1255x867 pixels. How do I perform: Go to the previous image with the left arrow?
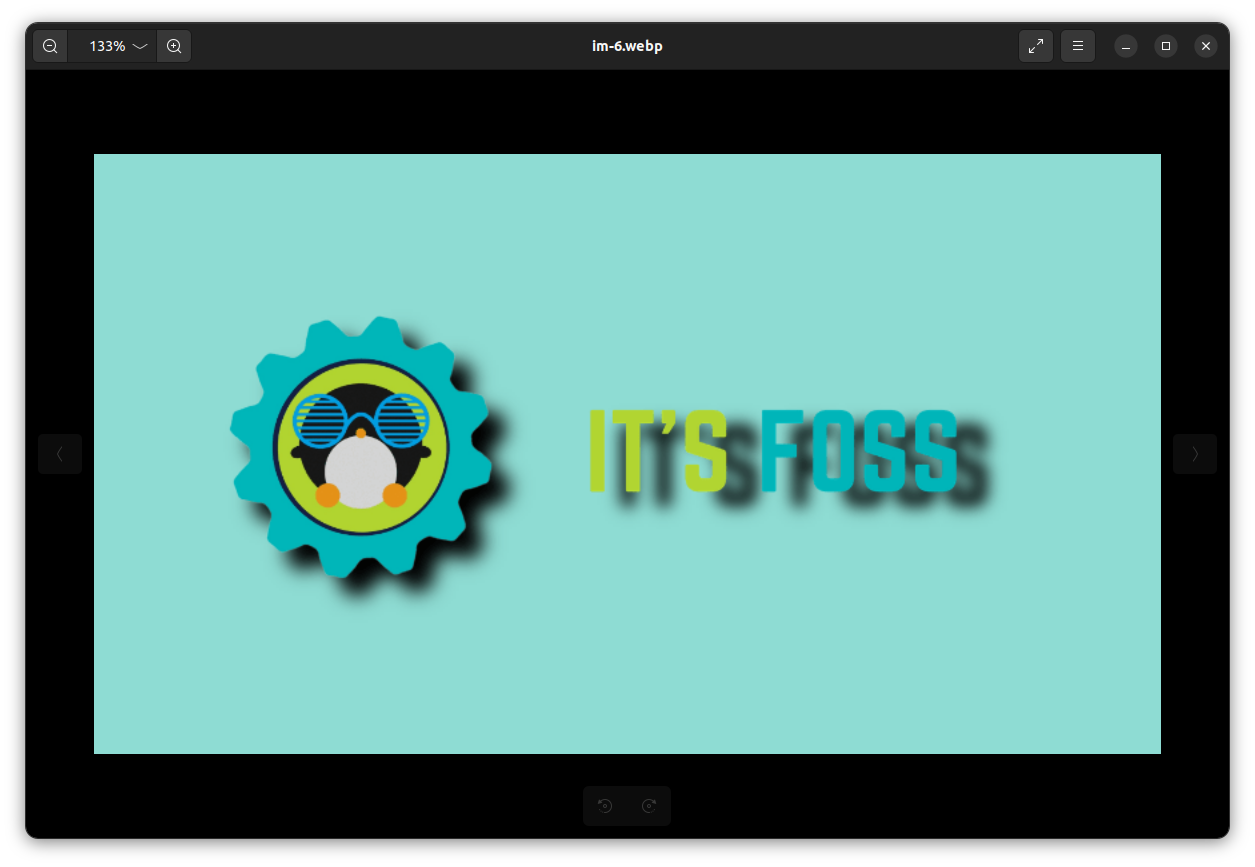(x=59, y=453)
